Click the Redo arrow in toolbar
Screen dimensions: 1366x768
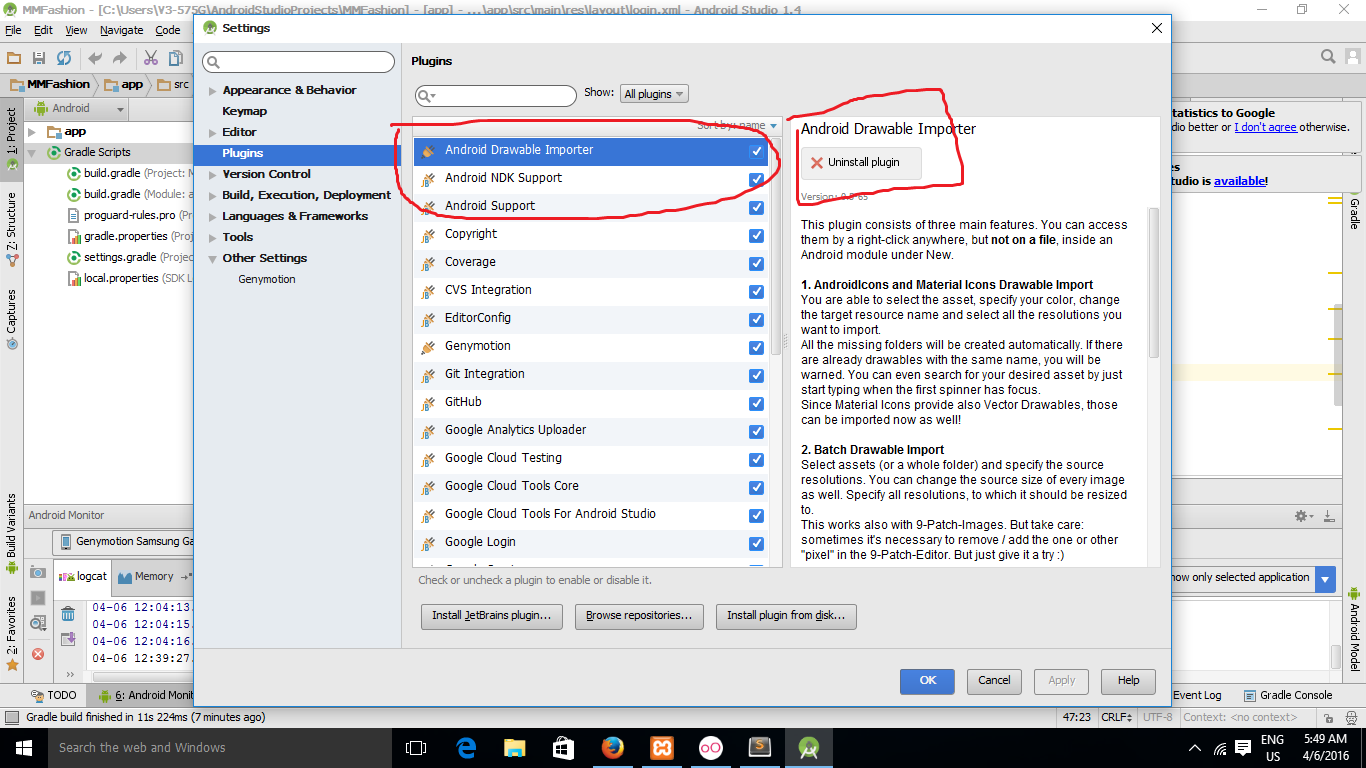120,58
